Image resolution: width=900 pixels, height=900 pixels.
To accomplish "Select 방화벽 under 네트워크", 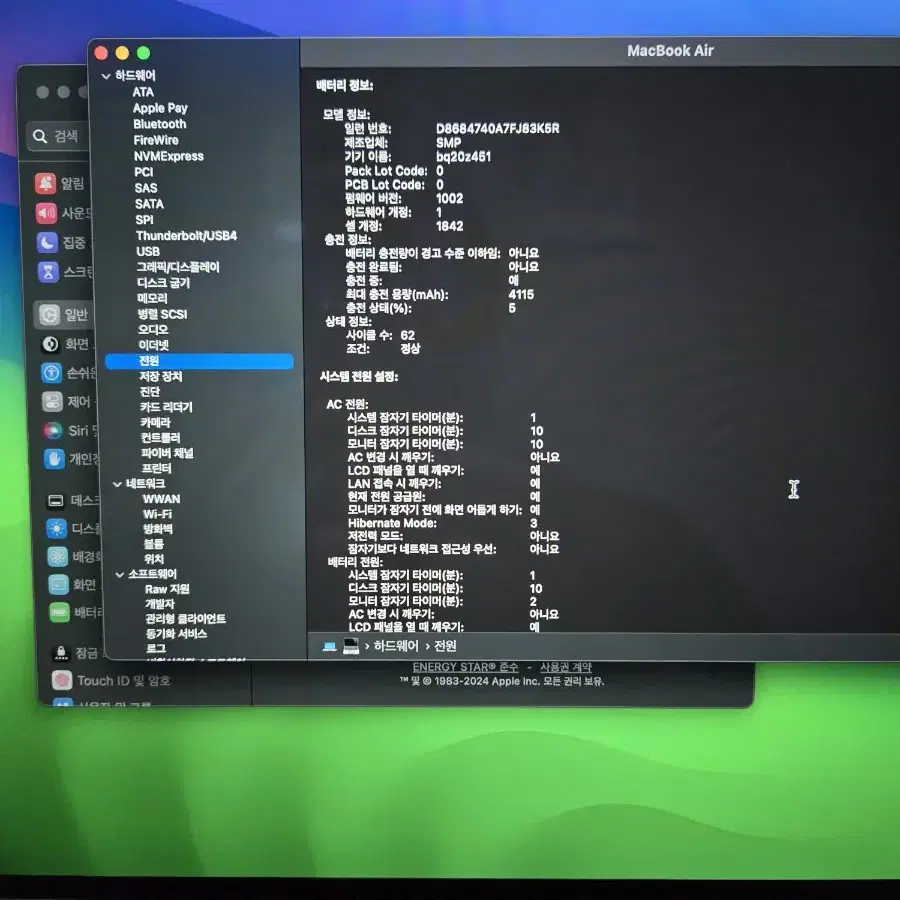I will pyautogui.click(x=158, y=529).
